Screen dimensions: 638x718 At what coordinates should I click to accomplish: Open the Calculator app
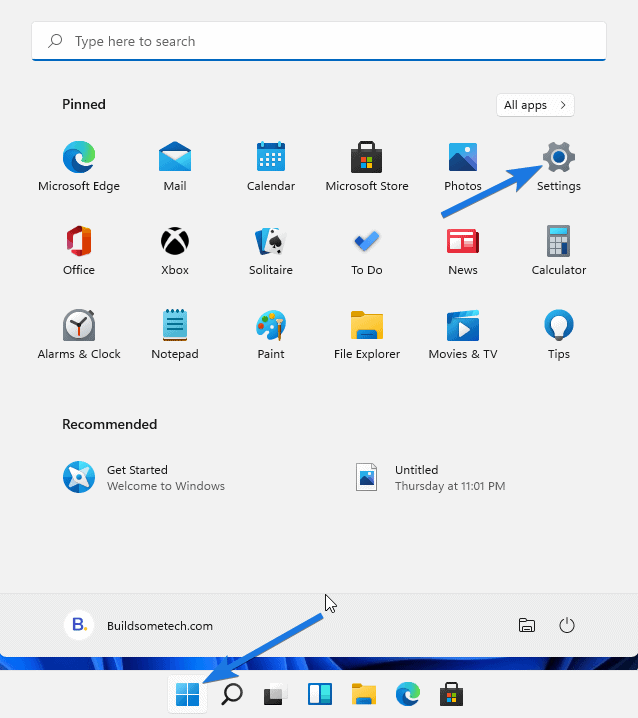pyautogui.click(x=559, y=250)
